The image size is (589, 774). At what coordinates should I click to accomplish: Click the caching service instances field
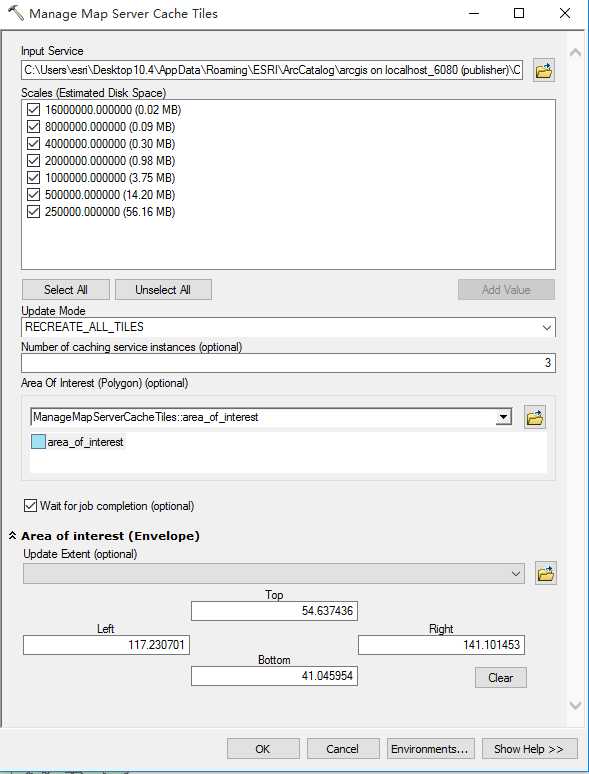click(288, 363)
